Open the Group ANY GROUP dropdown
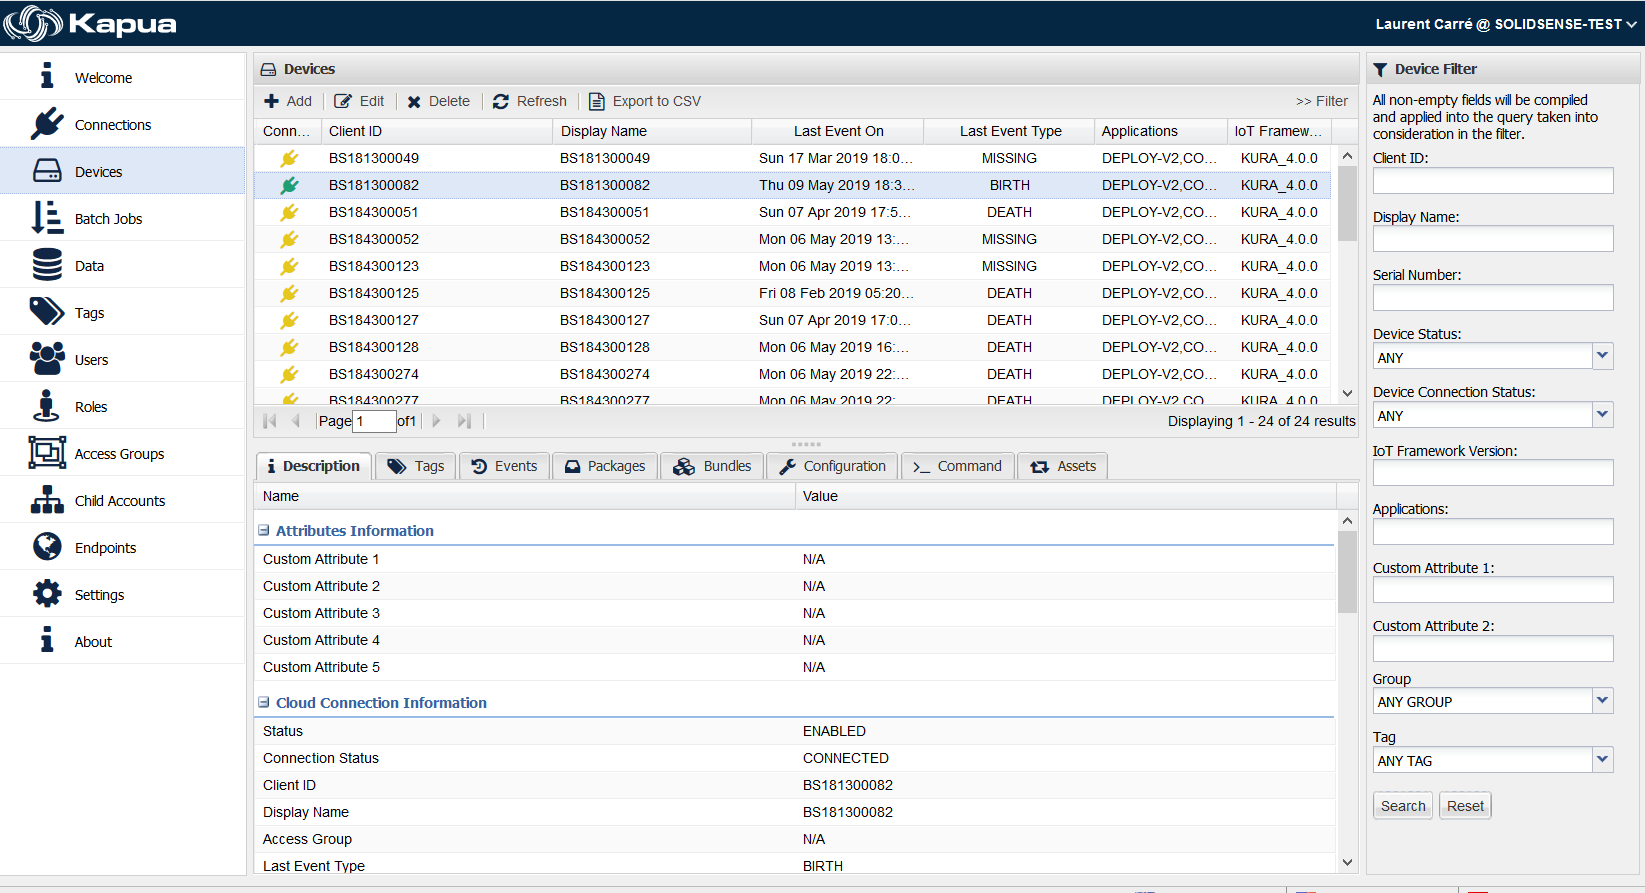This screenshot has height=893, width=1645. 1603,701
